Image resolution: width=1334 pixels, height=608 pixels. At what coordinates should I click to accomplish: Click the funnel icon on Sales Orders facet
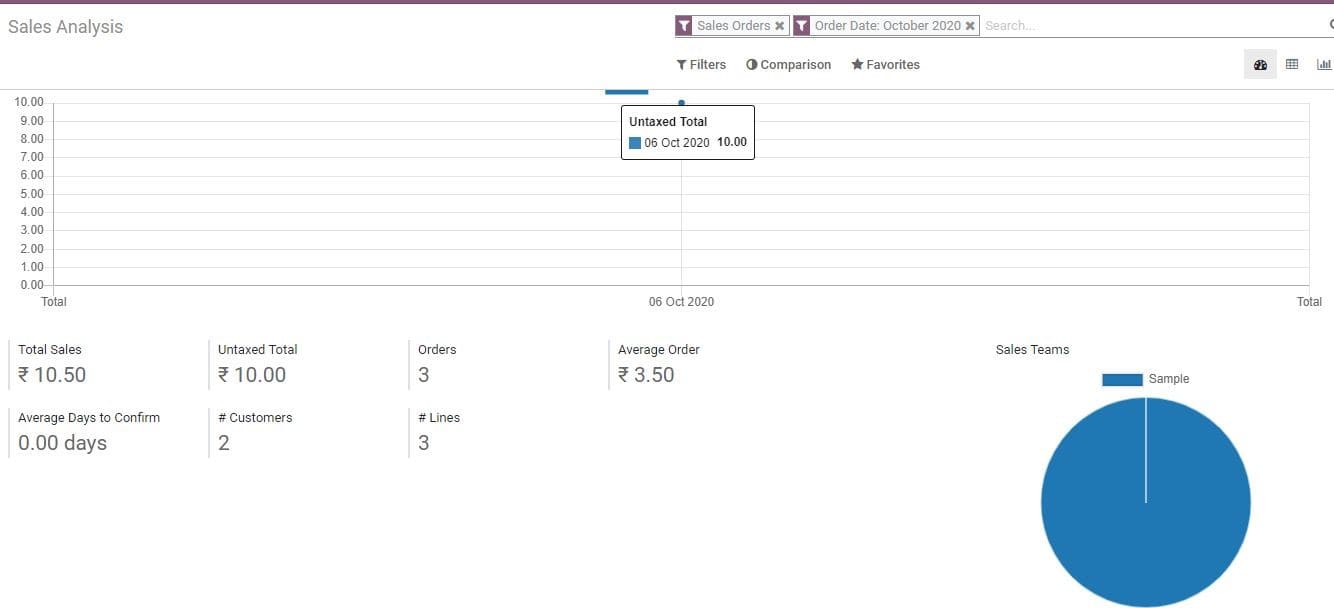(686, 25)
